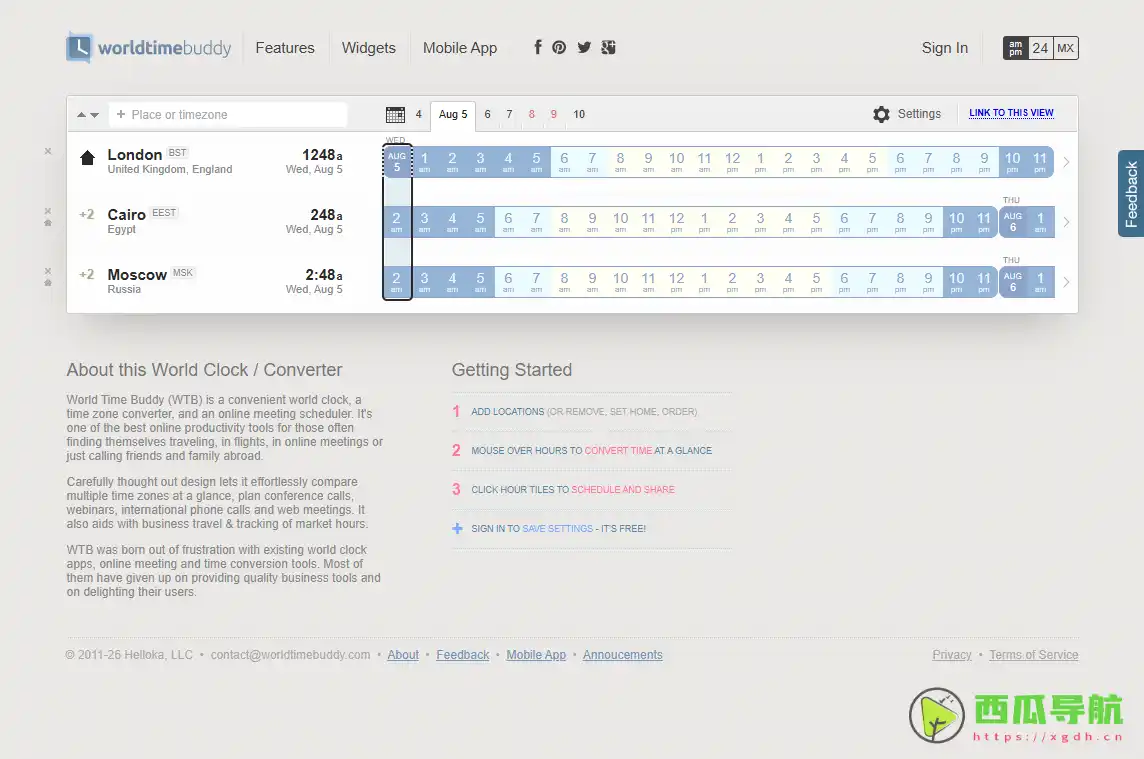
Task: Remove the Cairo row with its X
Action: point(48,211)
